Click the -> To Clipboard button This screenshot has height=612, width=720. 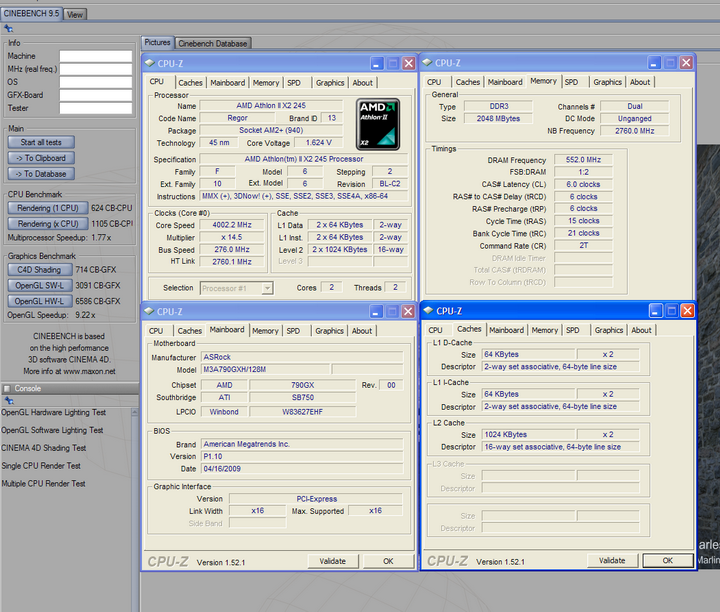(40, 158)
